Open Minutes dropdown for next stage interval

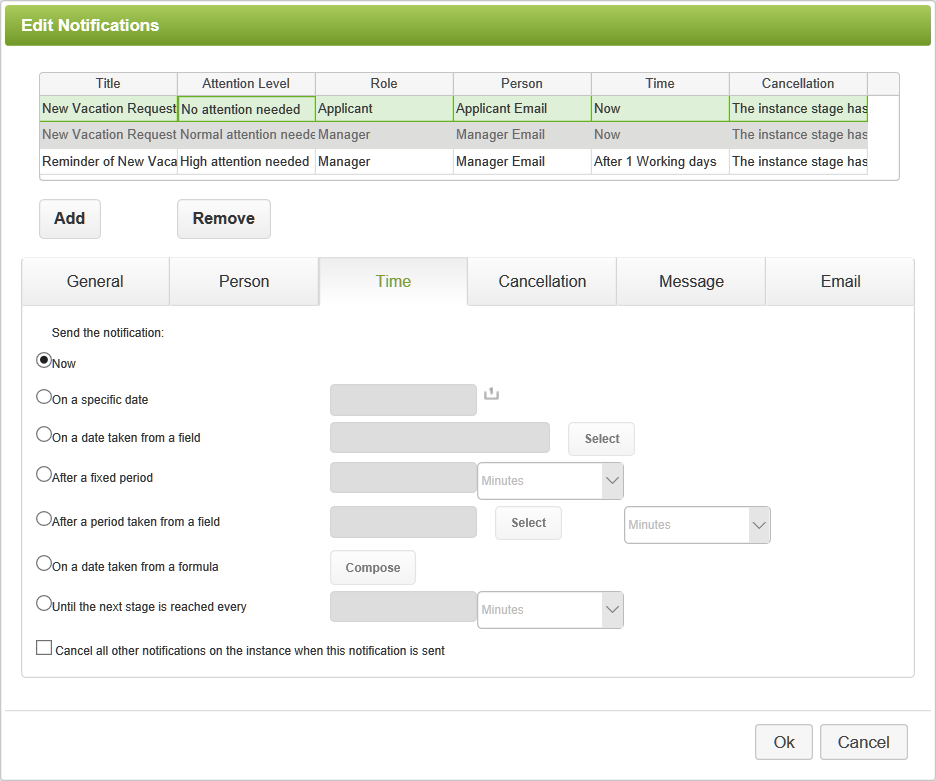click(x=550, y=610)
